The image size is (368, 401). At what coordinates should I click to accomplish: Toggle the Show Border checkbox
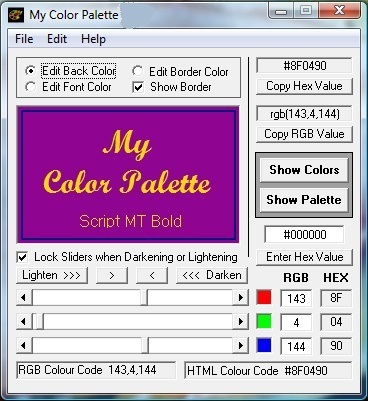point(138,87)
